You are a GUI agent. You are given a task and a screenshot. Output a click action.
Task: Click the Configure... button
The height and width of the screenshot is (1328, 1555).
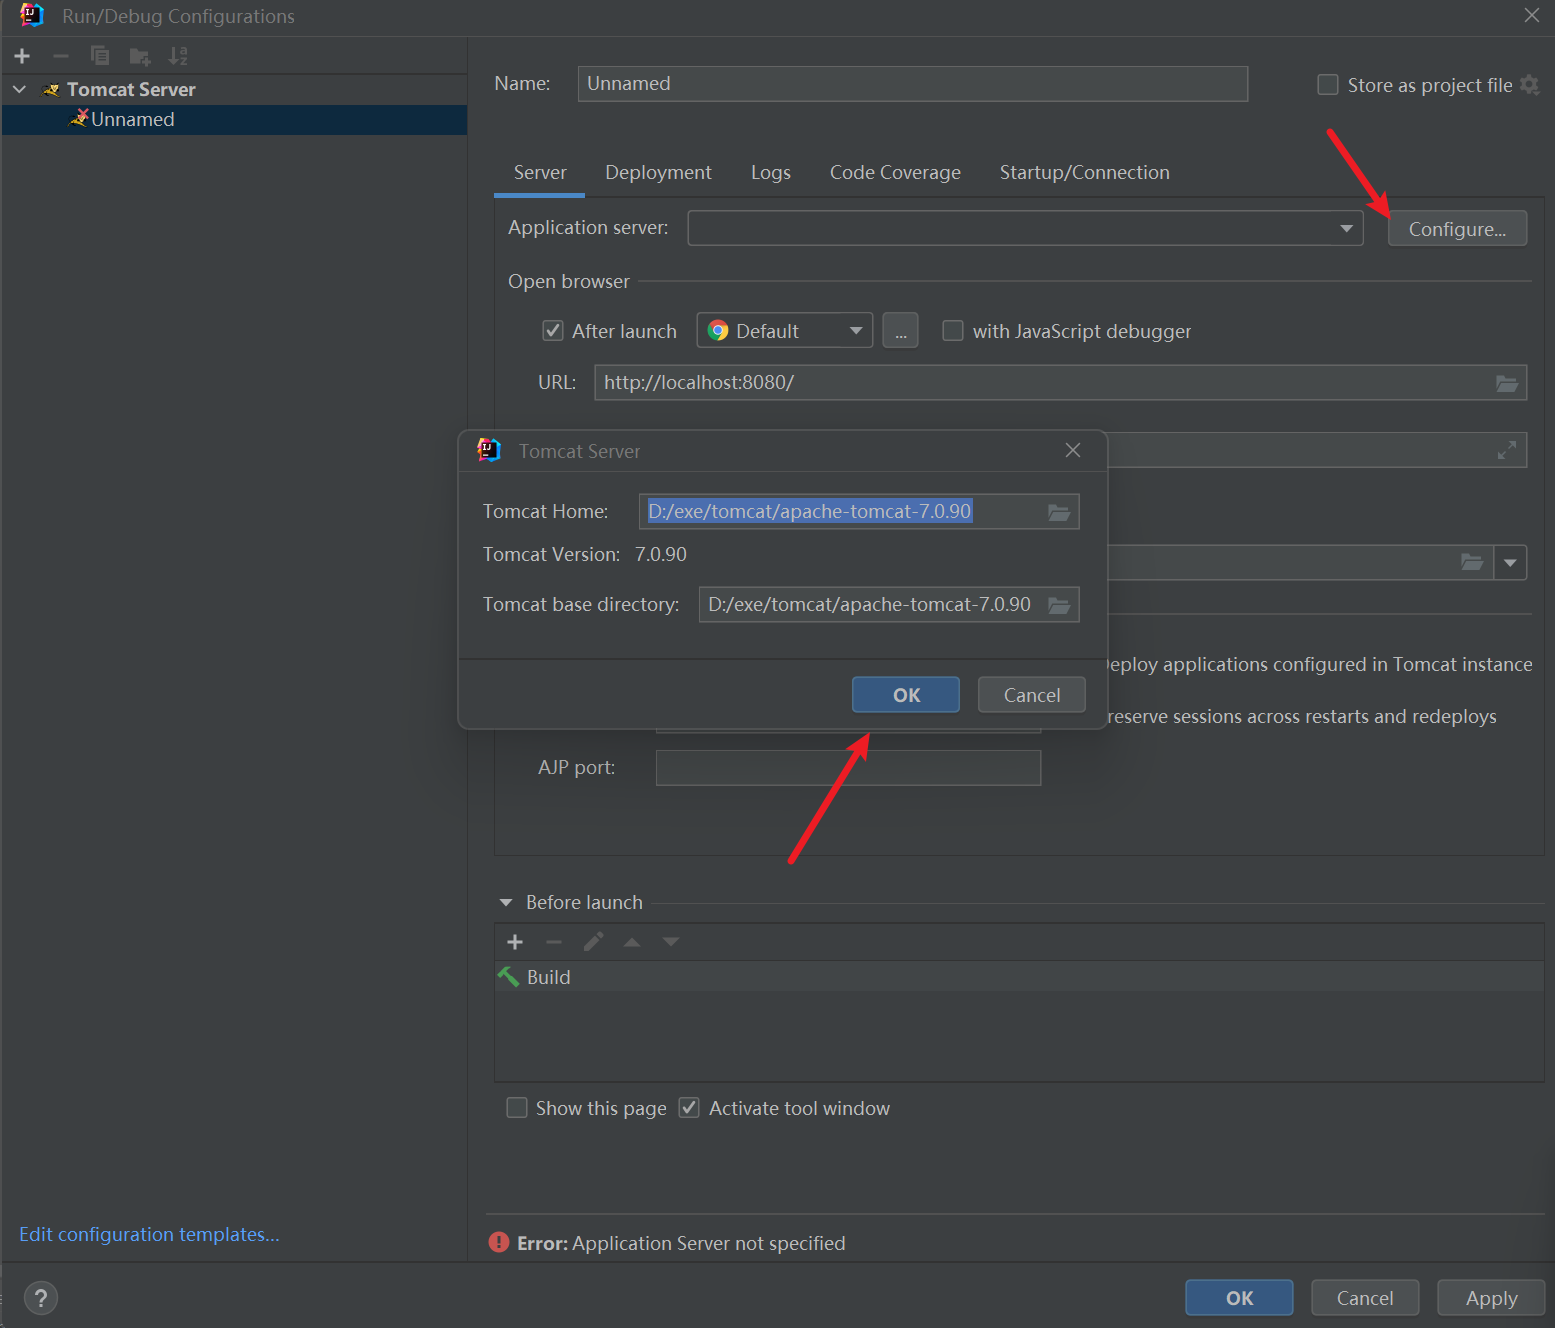[x=1457, y=229]
